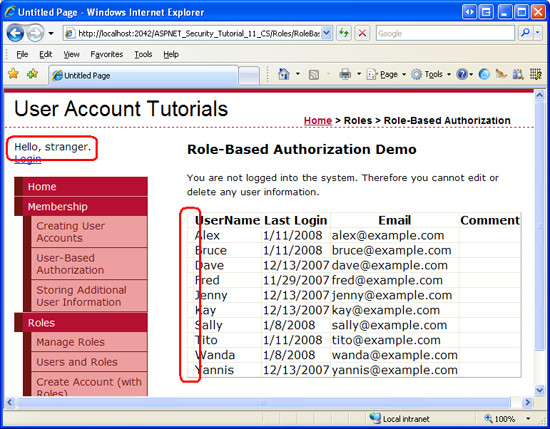Open the zoom level 100% dropdown

(528, 418)
